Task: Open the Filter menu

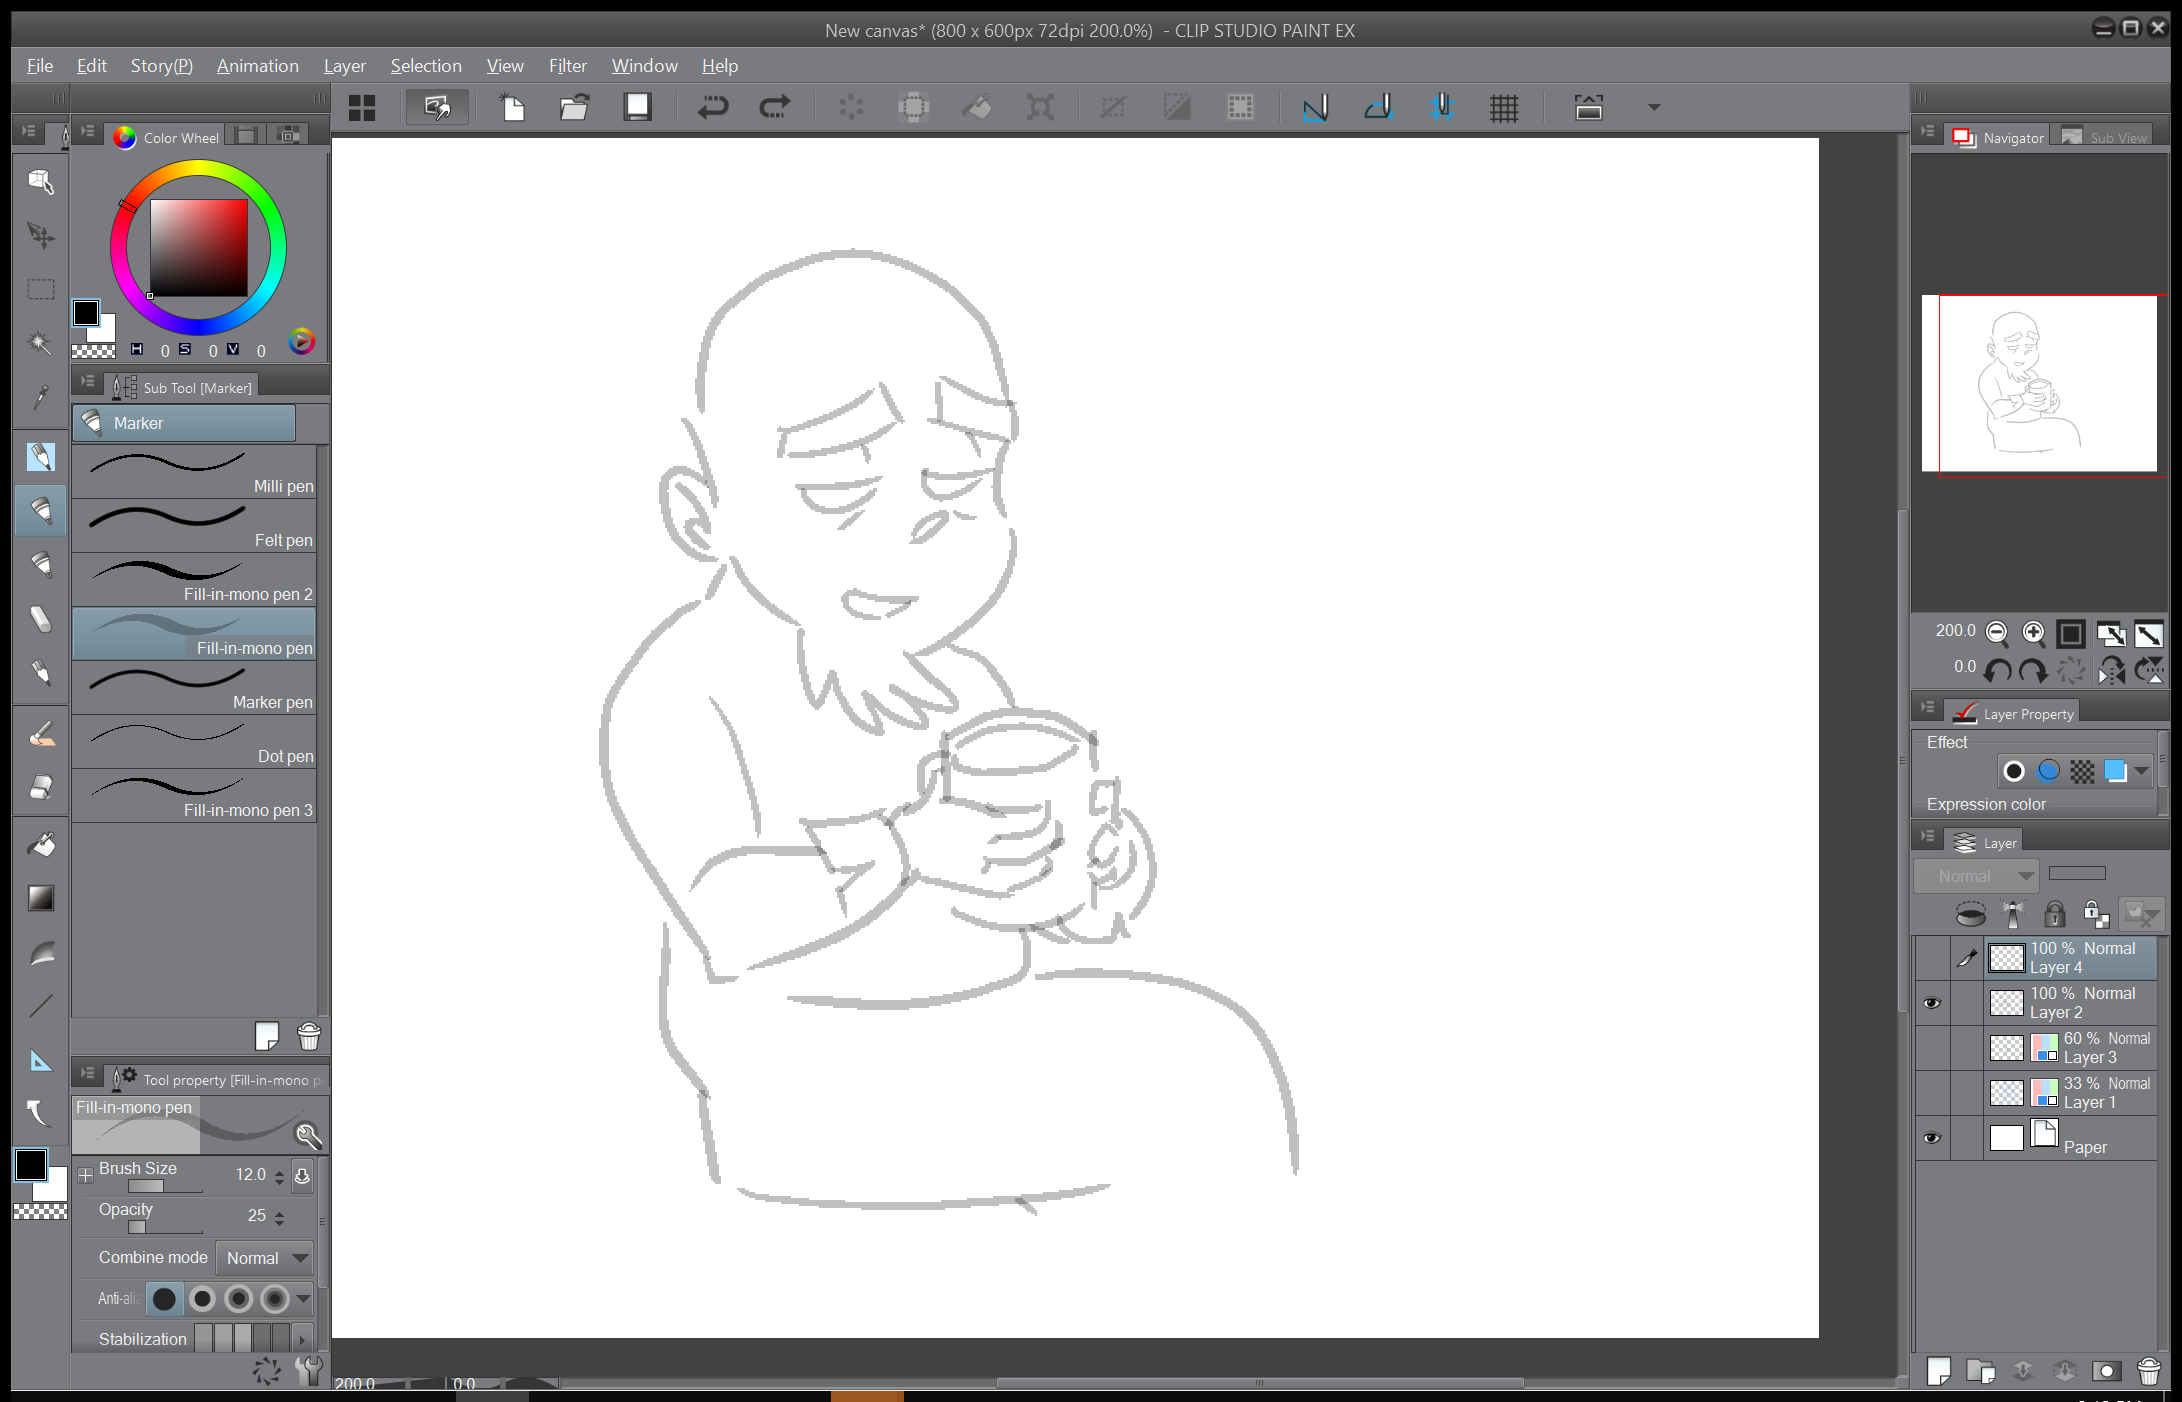Action: 567,66
